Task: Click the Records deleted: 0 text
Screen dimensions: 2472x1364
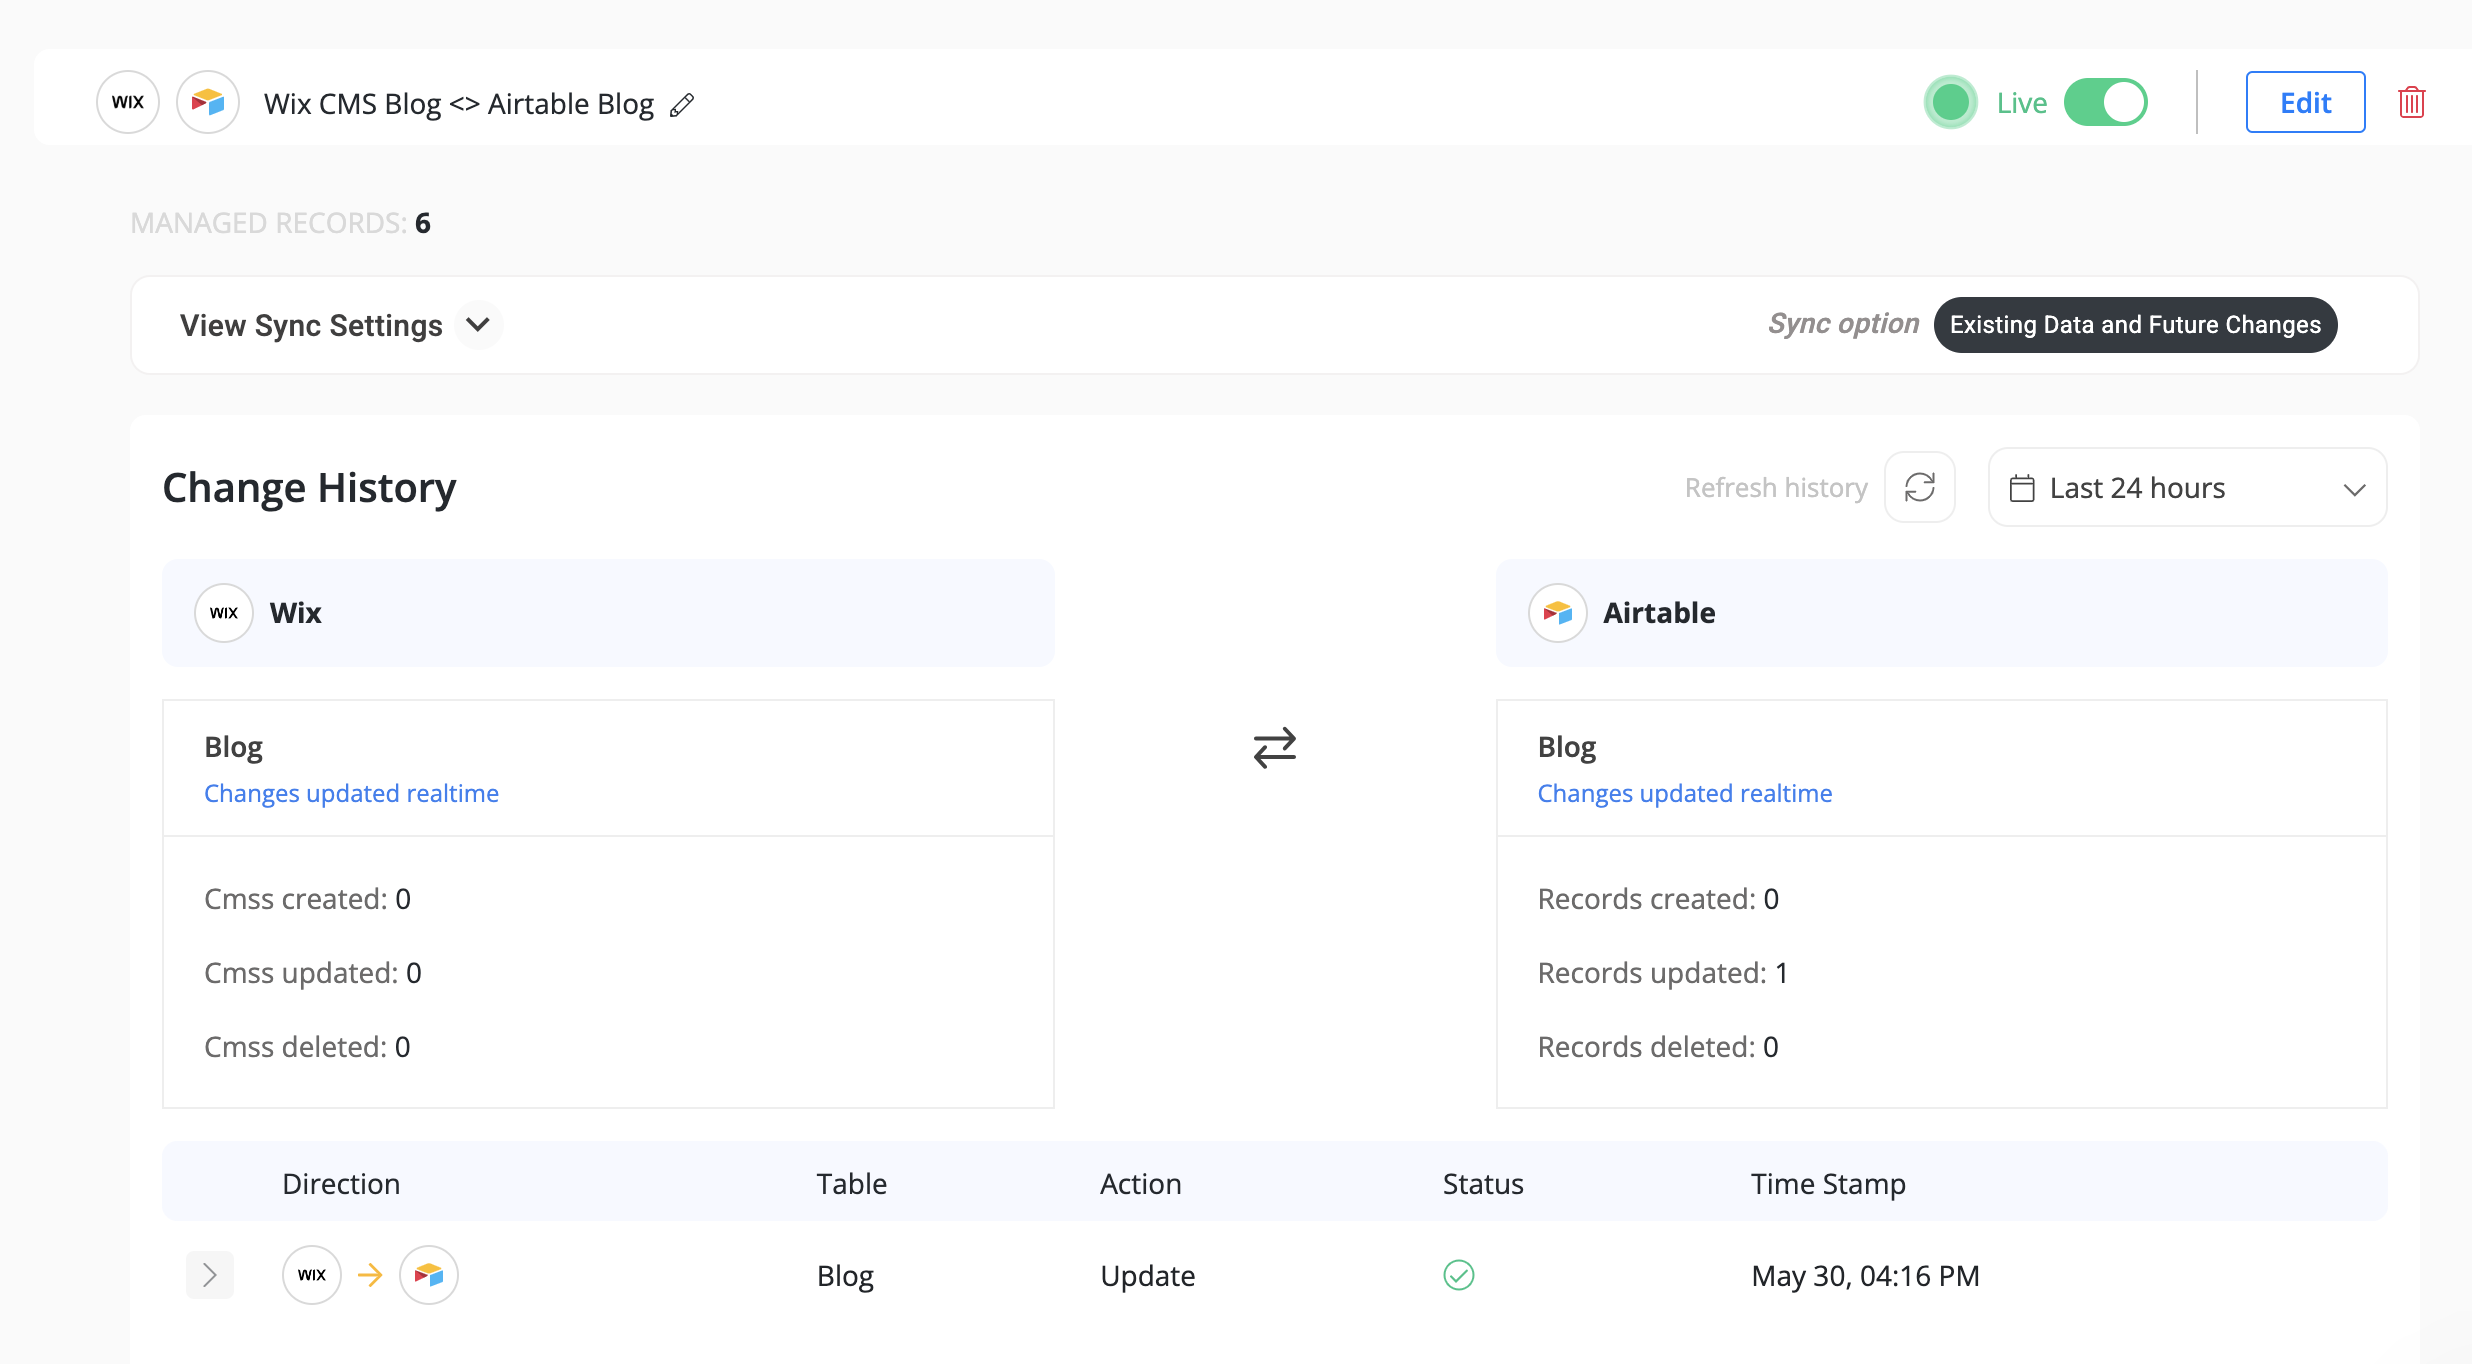Action: point(1658,1047)
